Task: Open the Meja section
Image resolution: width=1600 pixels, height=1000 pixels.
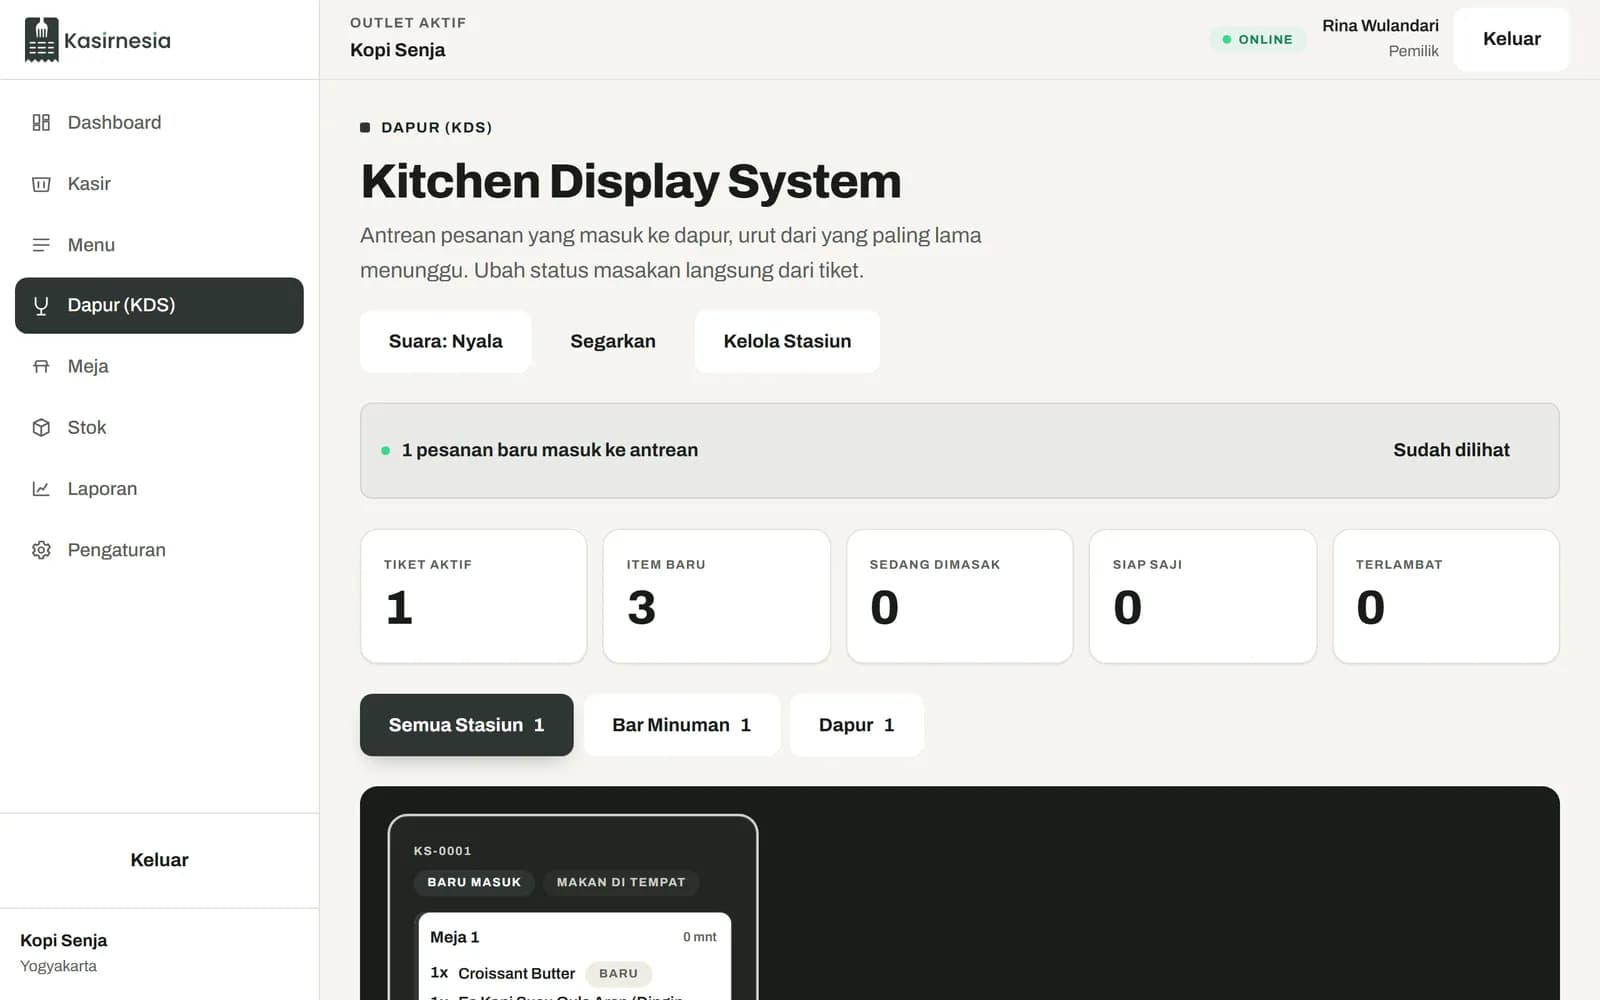Action: 159,367
